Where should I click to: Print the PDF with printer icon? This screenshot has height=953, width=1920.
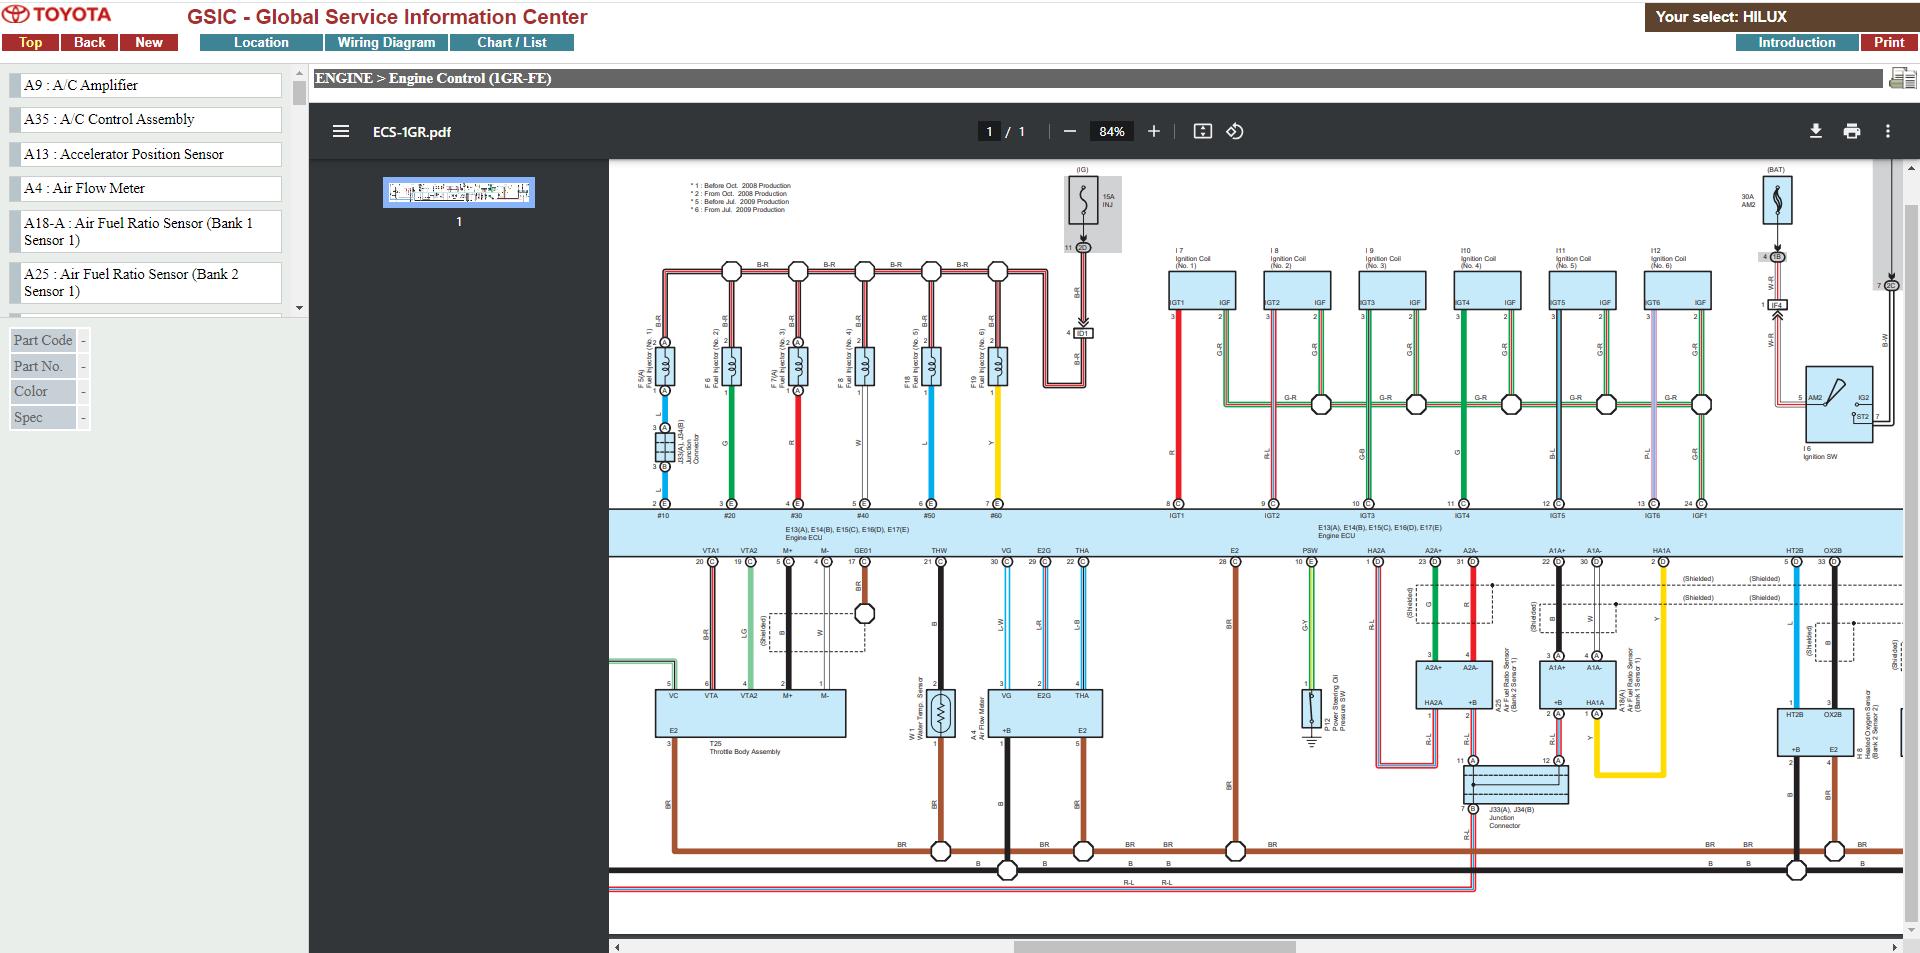coord(1852,131)
